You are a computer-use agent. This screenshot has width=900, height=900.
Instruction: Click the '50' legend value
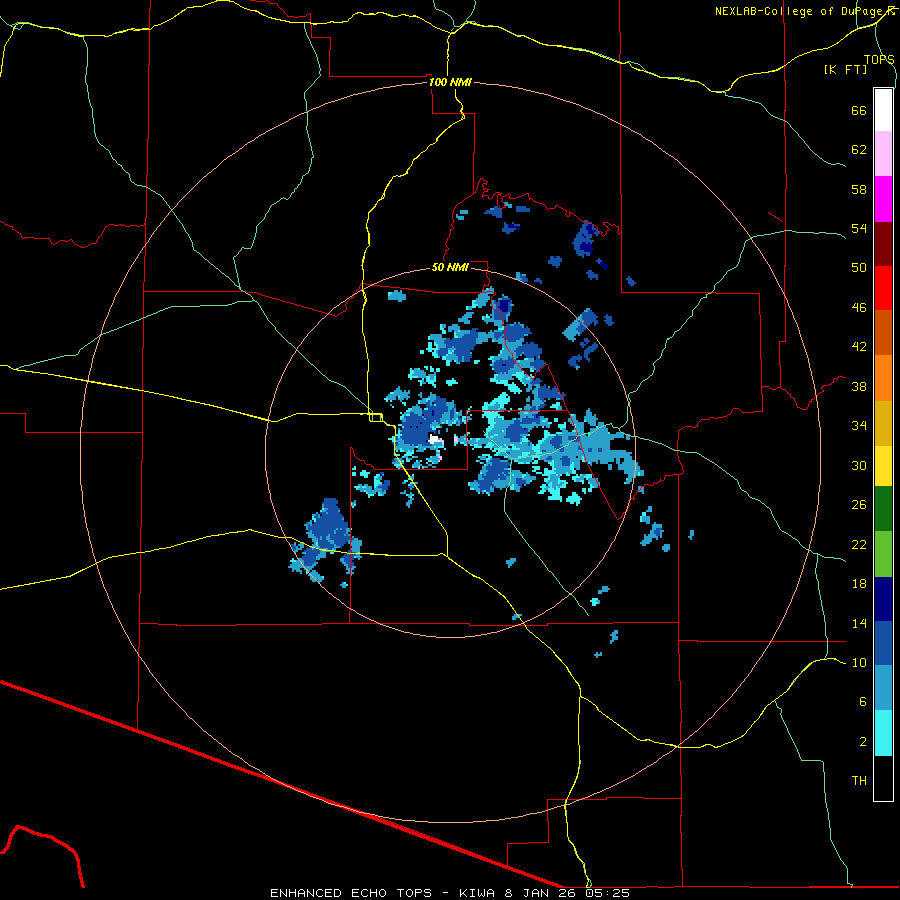(x=859, y=267)
